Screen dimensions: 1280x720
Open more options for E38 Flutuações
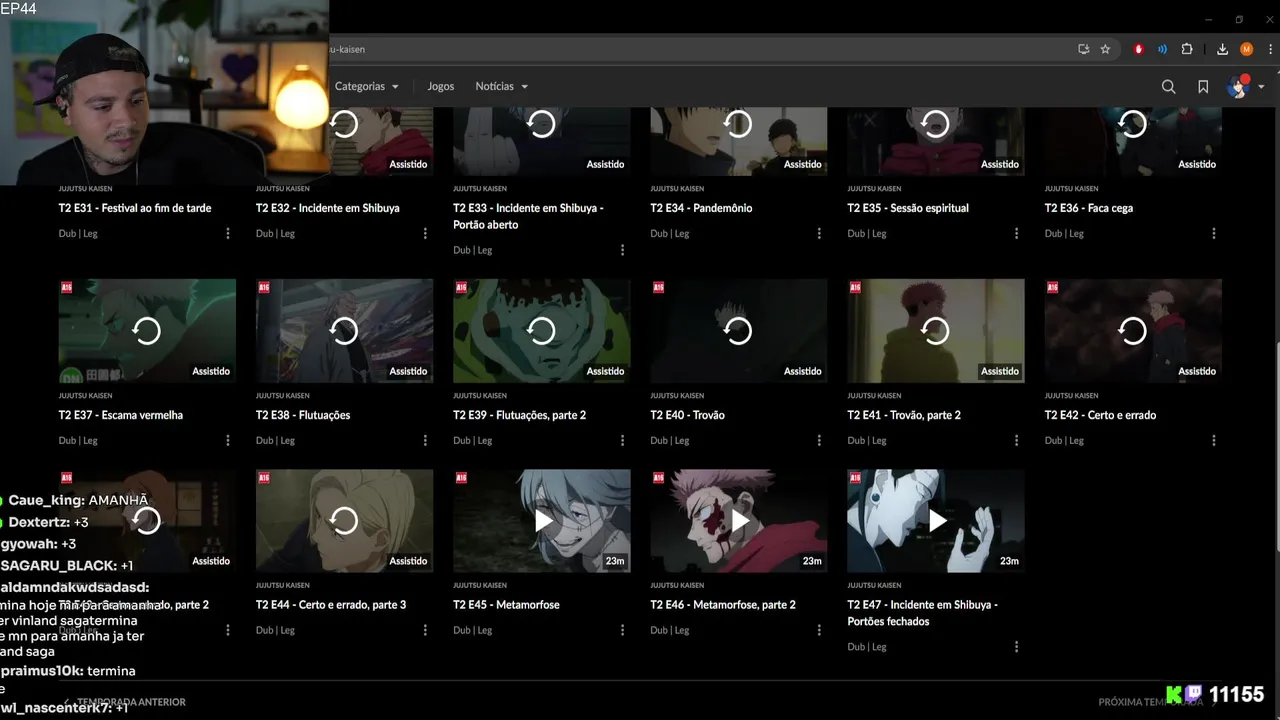(x=425, y=440)
